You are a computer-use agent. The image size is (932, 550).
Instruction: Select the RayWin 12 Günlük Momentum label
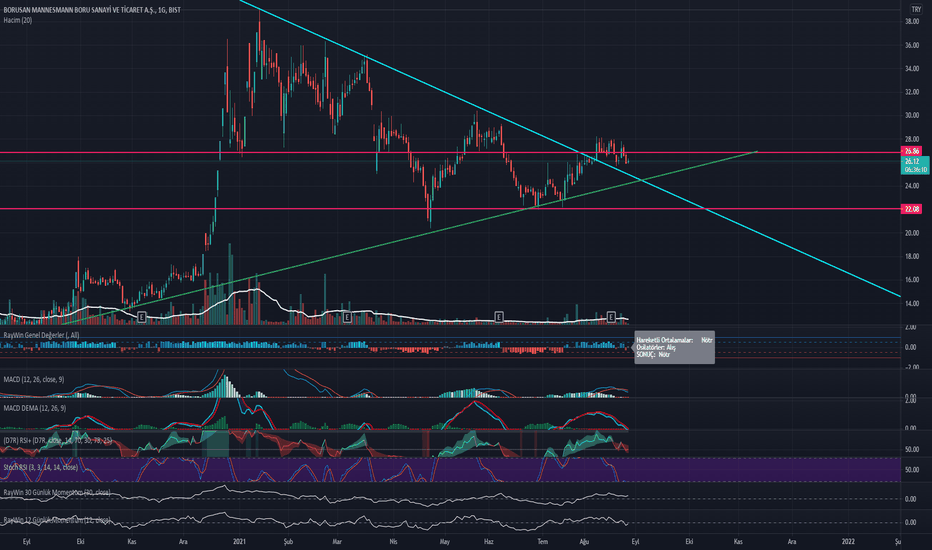(x=56, y=520)
